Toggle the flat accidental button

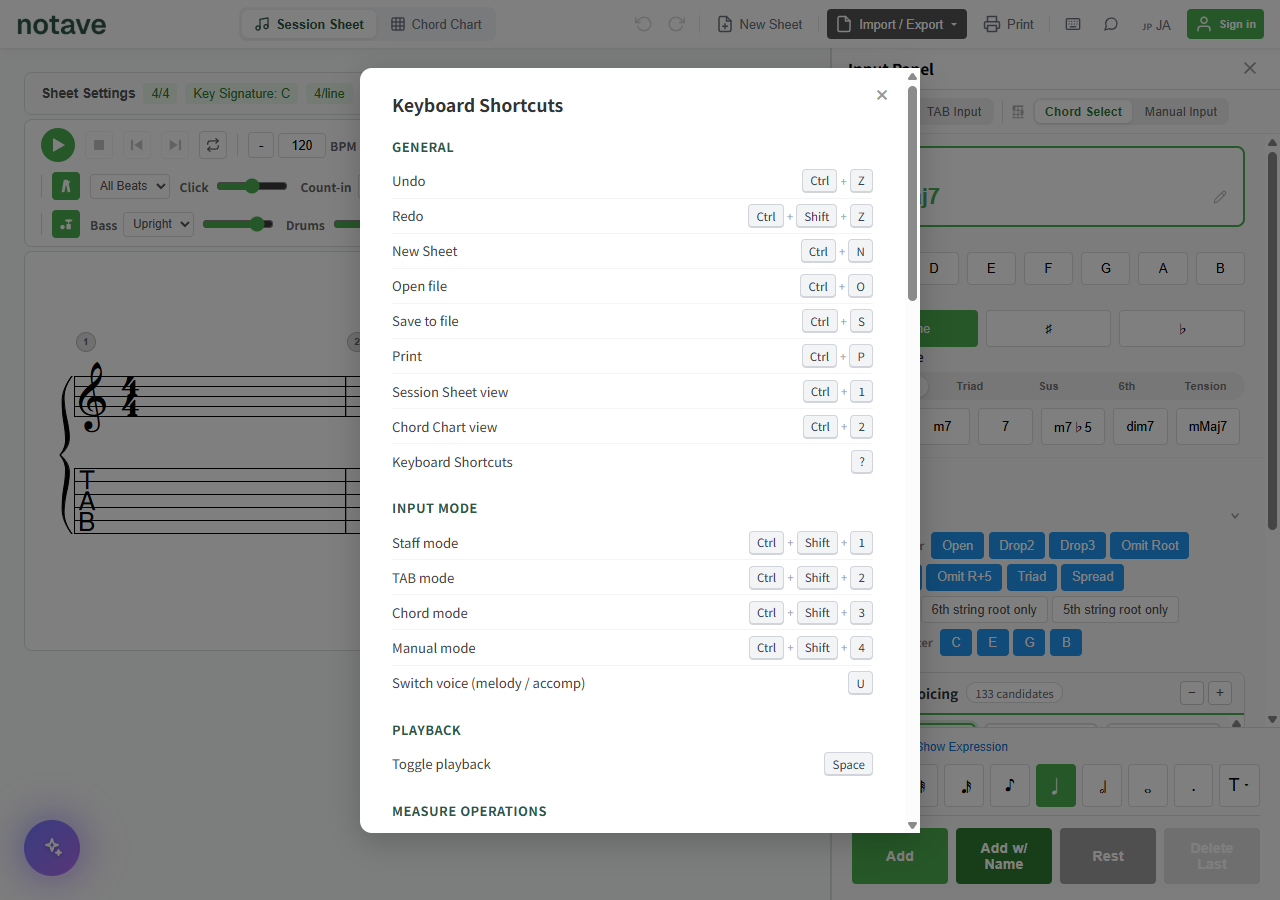(x=1182, y=328)
